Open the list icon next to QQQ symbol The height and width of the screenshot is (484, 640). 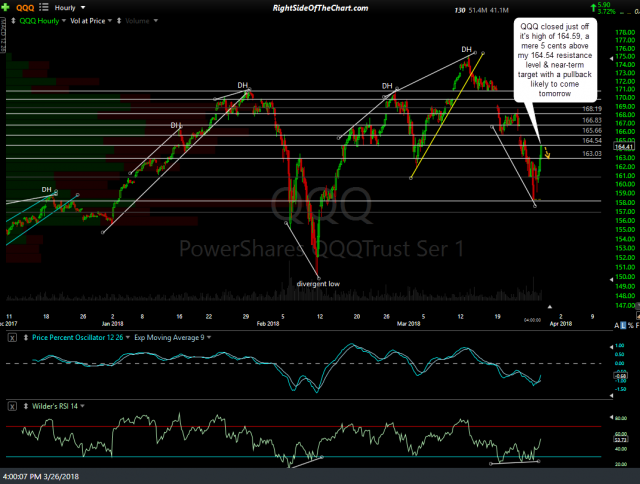43,7
